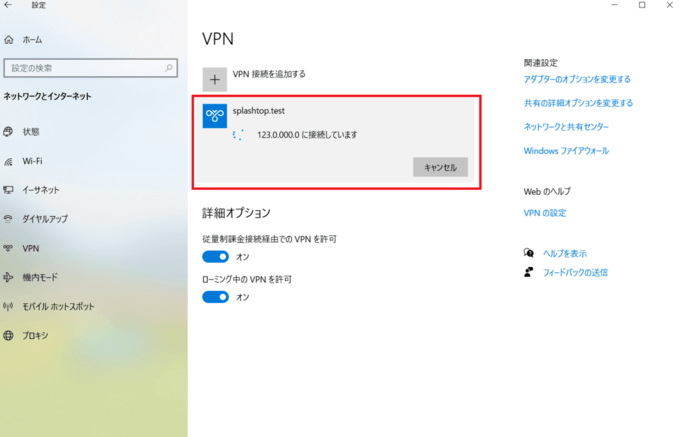Image resolution: width=680 pixels, height=437 pixels.
Task: Open the VPN の設定 help link
Action: [545, 213]
